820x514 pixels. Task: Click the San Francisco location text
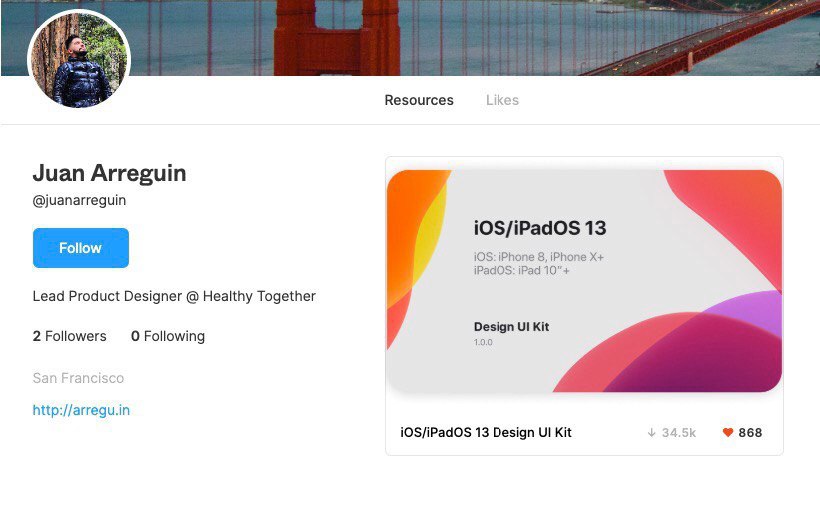[78, 378]
